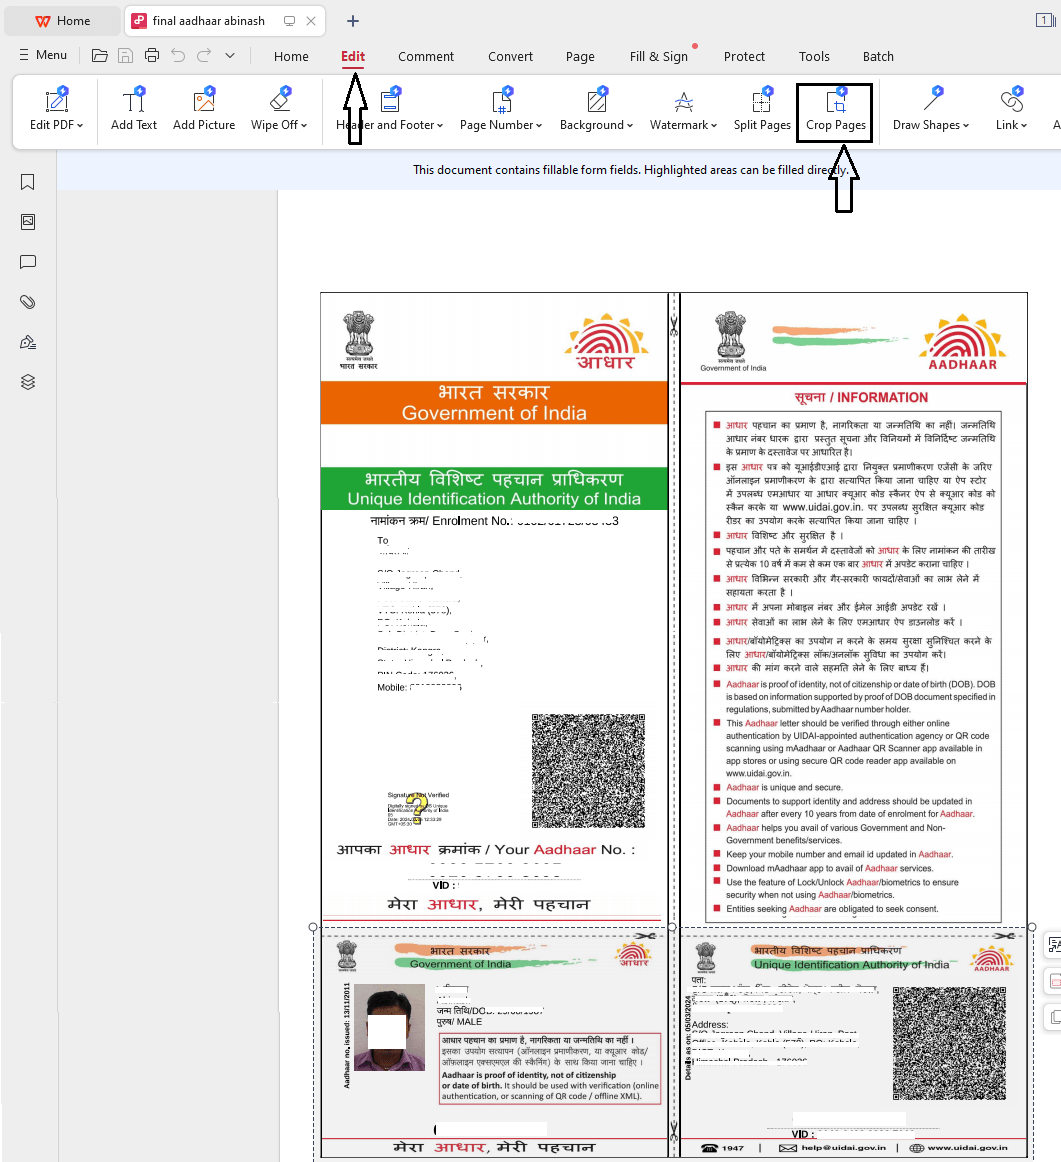The image size is (1061, 1162).
Task: Open the Background tool
Action: click(x=596, y=110)
